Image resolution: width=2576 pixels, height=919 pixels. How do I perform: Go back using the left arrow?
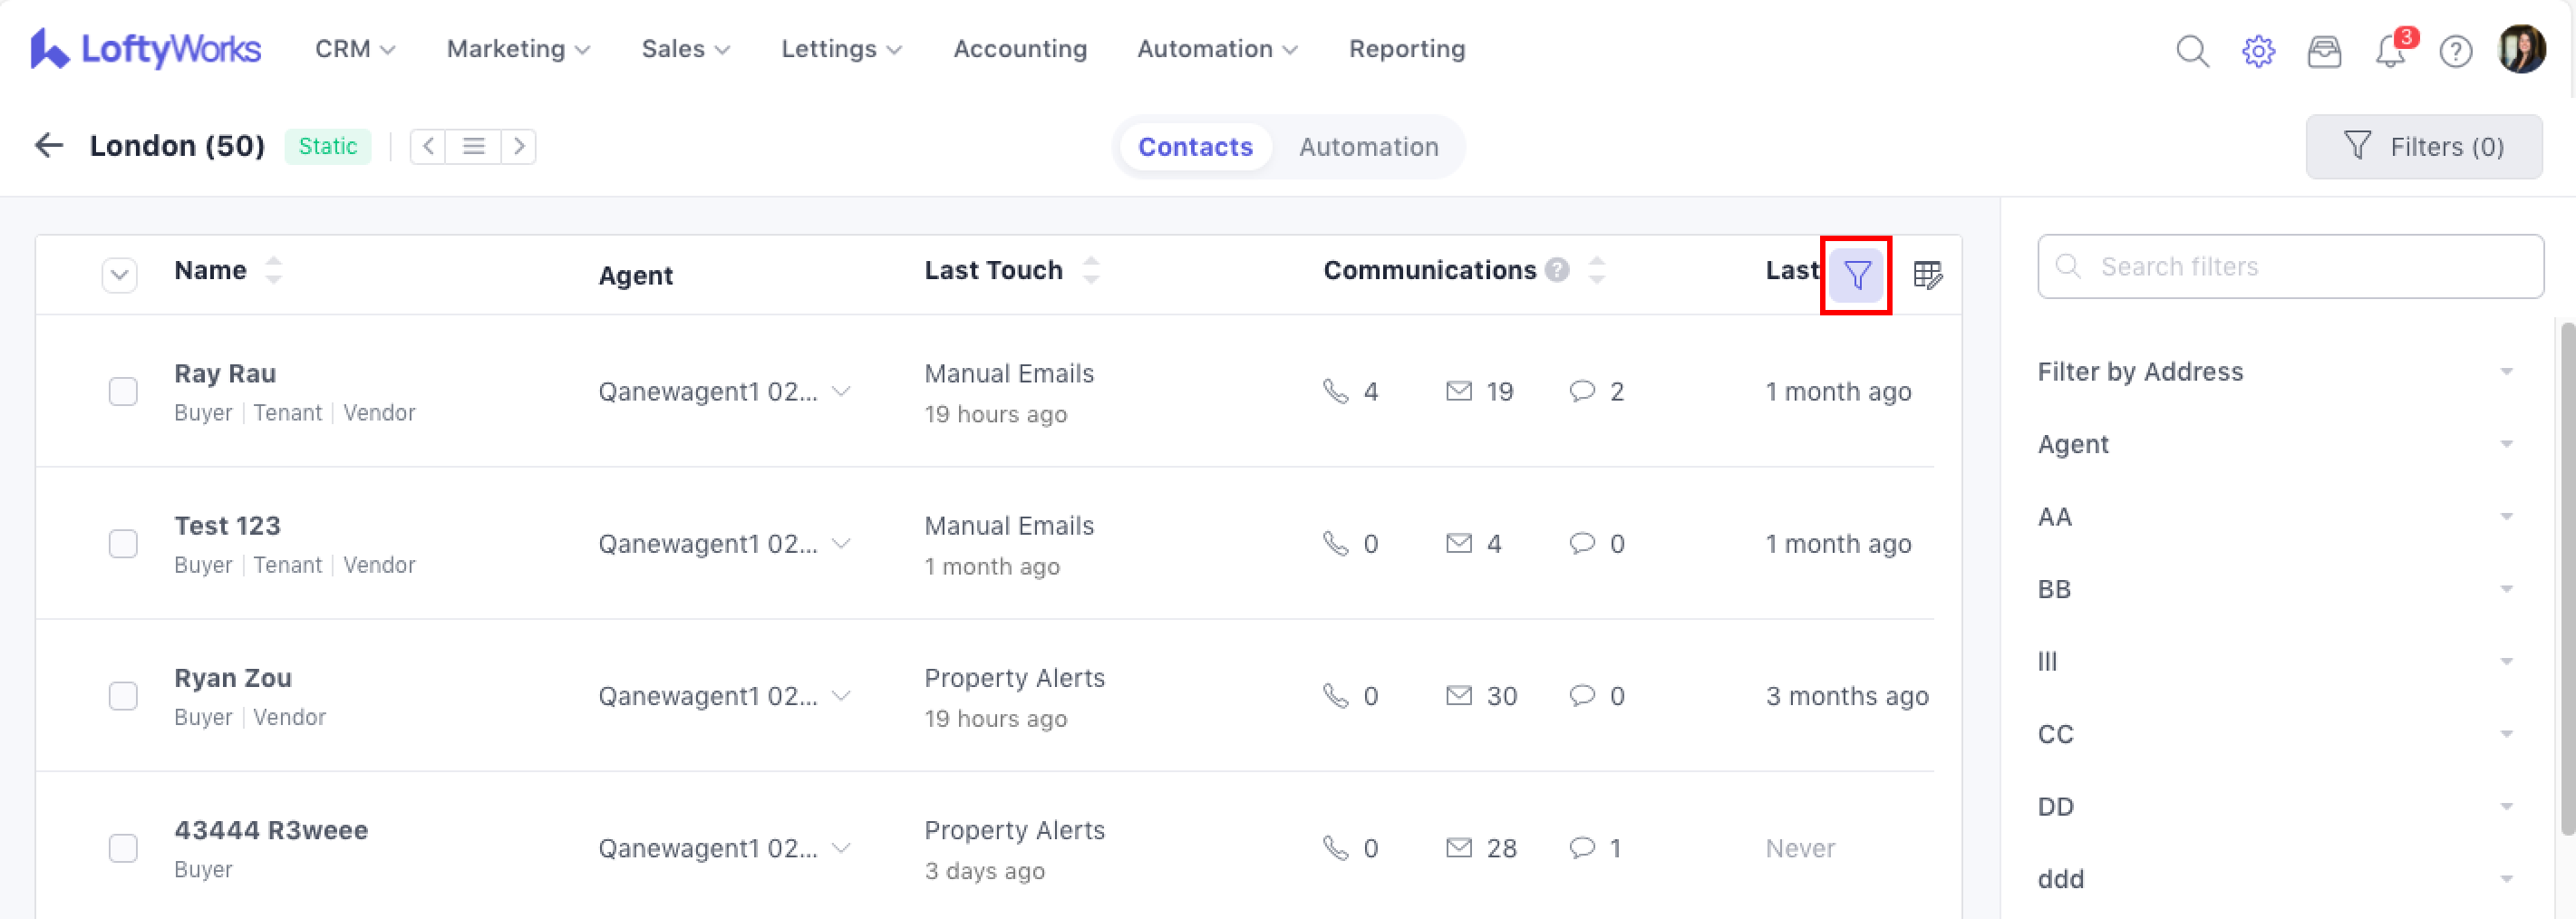point(49,146)
